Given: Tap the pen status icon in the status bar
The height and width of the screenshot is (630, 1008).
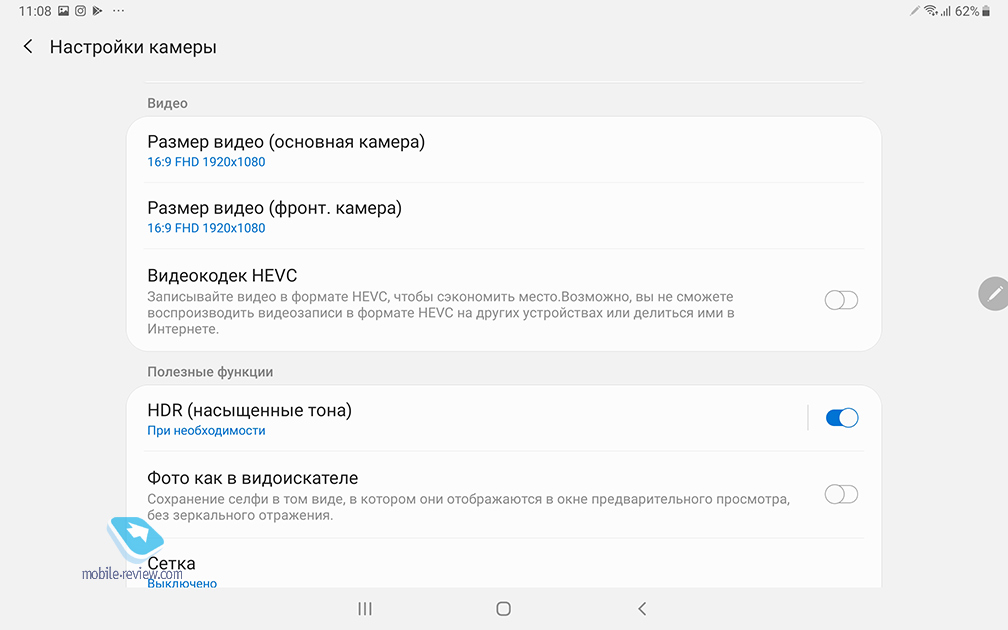Looking at the screenshot, I should (915, 11).
